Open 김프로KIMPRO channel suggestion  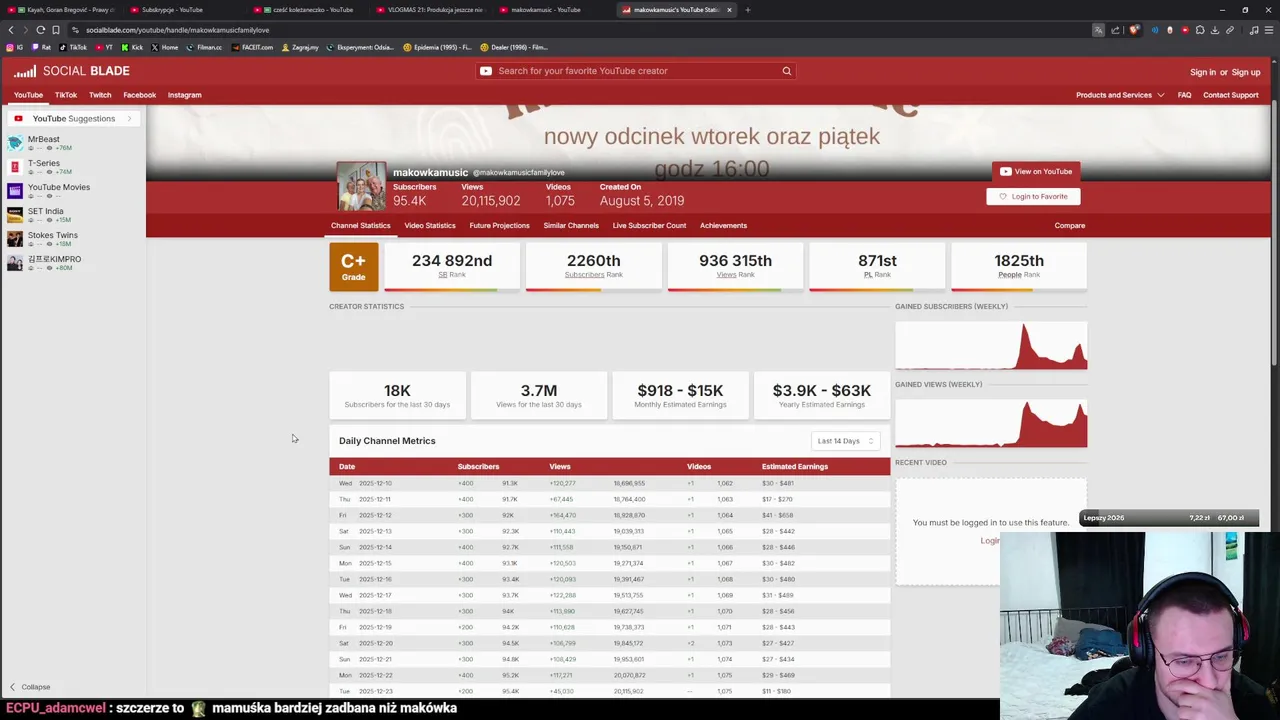click(54, 263)
